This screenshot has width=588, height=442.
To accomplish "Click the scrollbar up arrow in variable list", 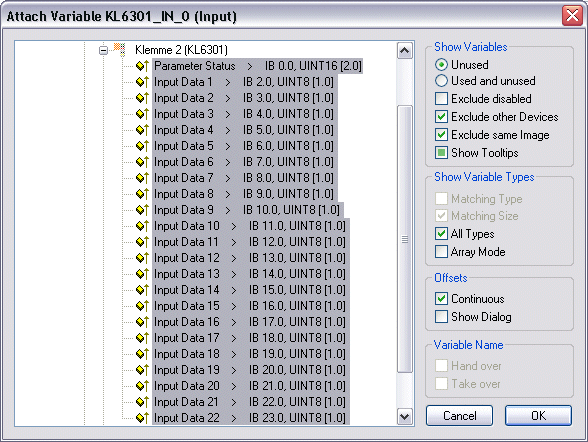I will point(405,50).
